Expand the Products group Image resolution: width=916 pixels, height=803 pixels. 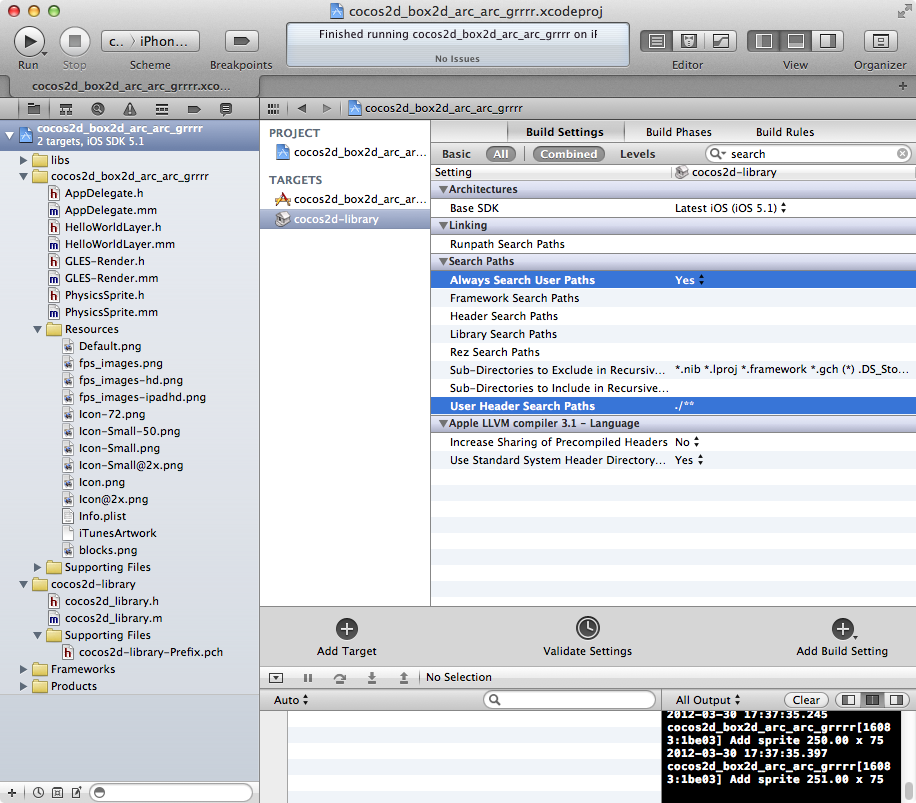23,686
